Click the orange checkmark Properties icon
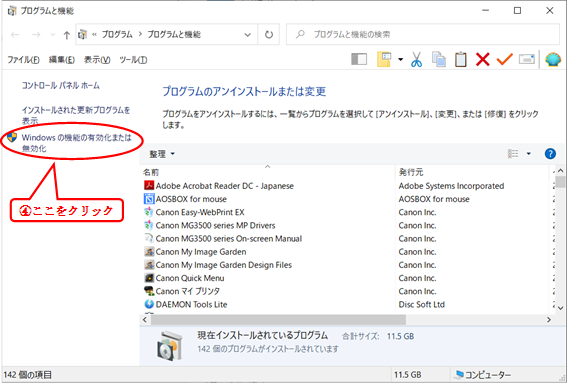 (x=504, y=59)
